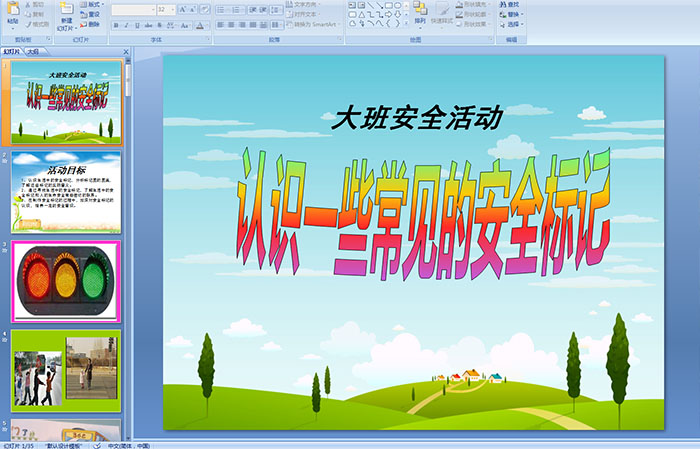
Task: Cut the selection with the 剪切 scissors
Action: pyautogui.click(x=35, y=4)
